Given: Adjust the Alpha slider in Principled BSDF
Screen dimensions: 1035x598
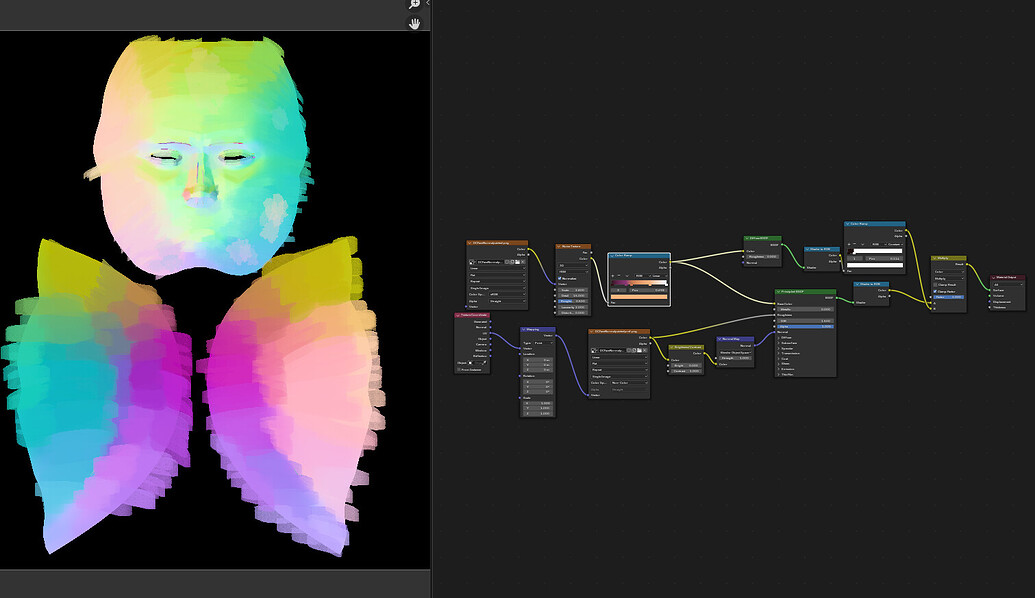Looking at the screenshot, I should pyautogui.click(x=805, y=327).
